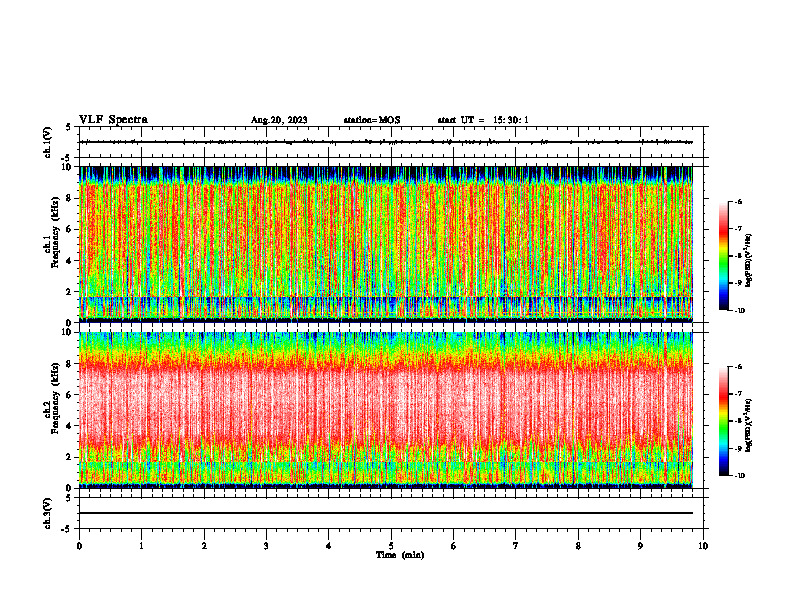
Task: Click time axis tick label '5'
Action: pyautogui.click(x=391, y=546)
